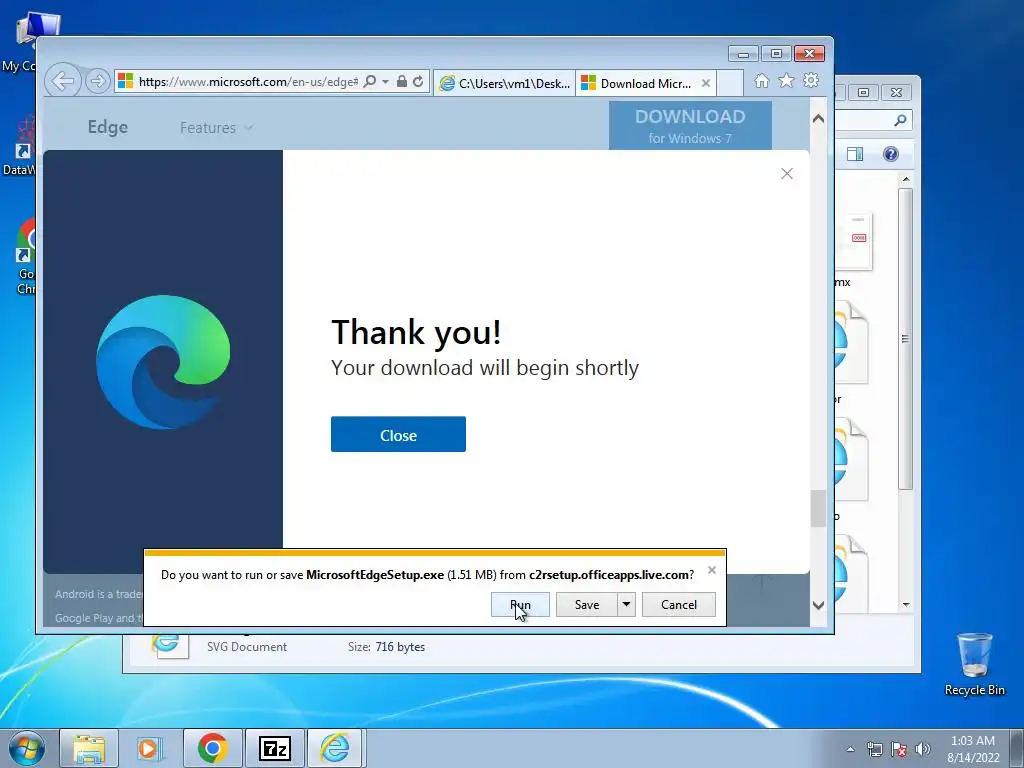Open a new blank tab in IE

click(x=730, y=83)
